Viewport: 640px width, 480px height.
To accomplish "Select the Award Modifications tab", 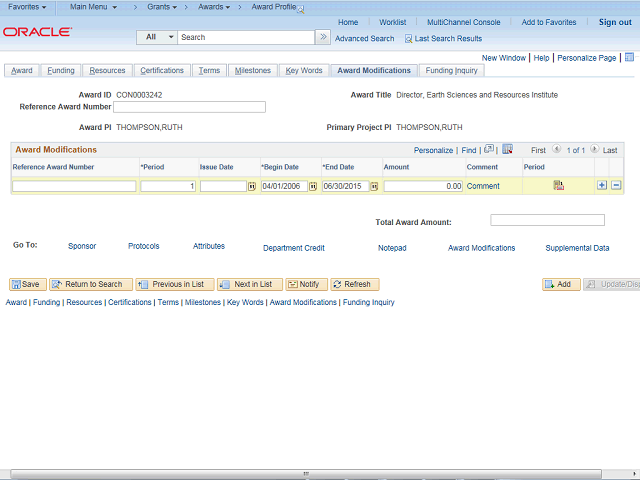I will click(x=374, y=71).
